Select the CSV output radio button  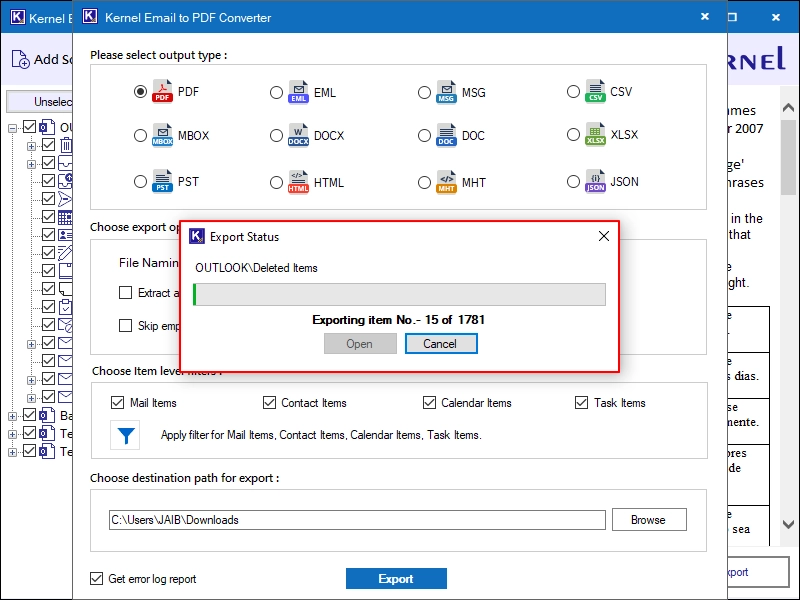pyautogui.click(x=573, y=92)
